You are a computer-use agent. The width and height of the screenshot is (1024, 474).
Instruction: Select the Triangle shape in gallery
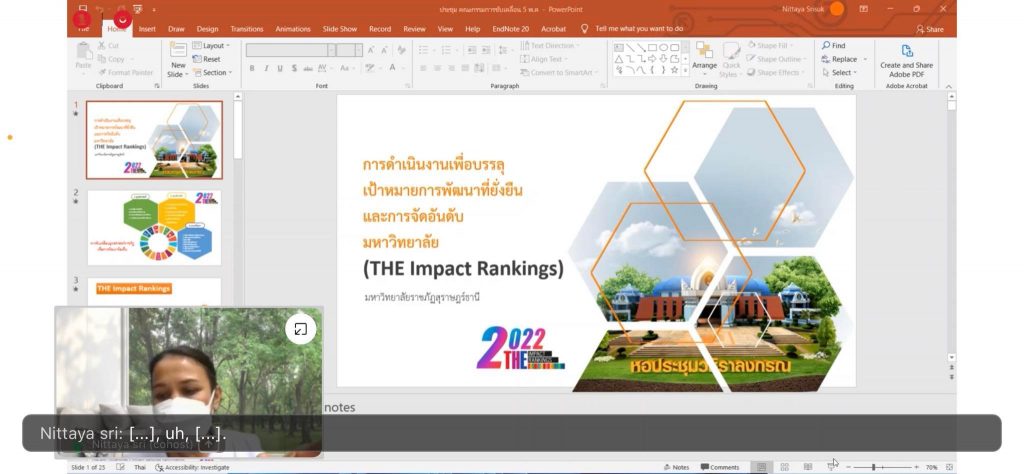tap(618, 59)
